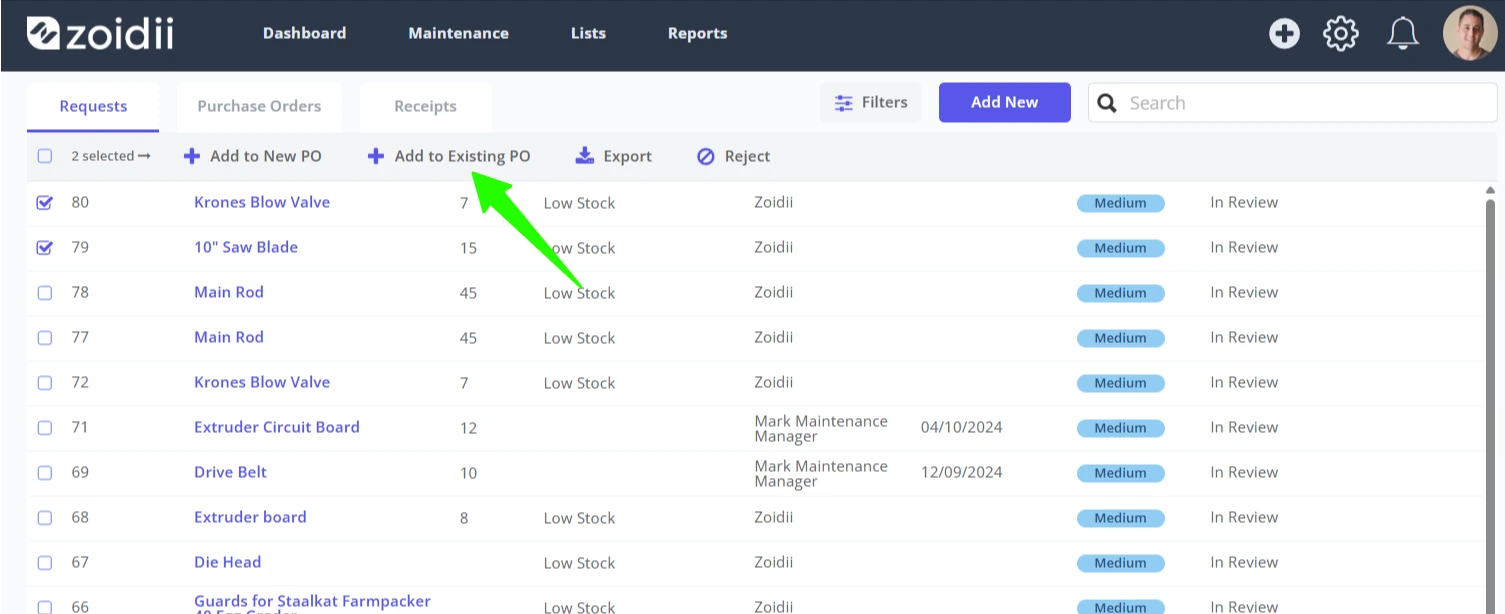Click the scrollbar up arrow
Screen dimensions: 1505x614
1491,190
